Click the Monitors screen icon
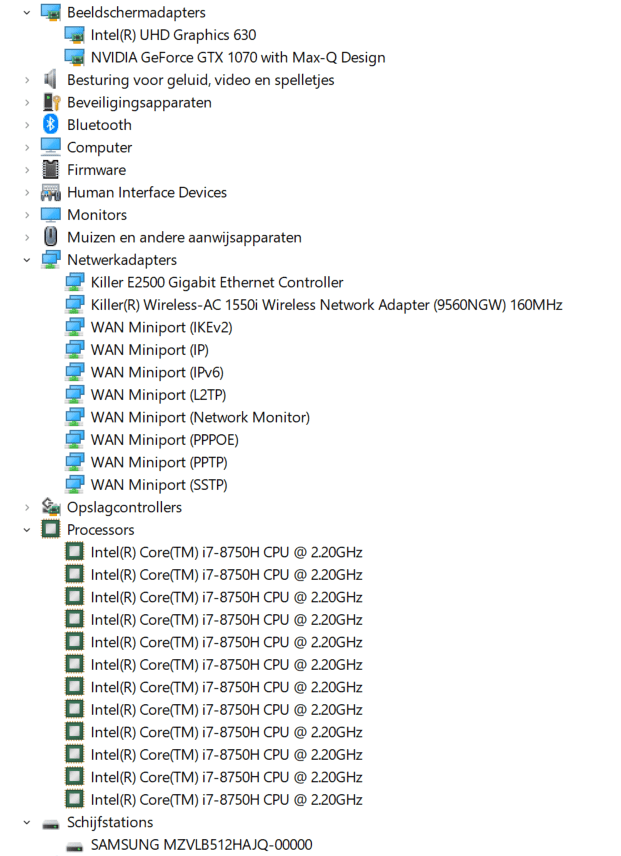621x856 pixels. tap(51, 215)
